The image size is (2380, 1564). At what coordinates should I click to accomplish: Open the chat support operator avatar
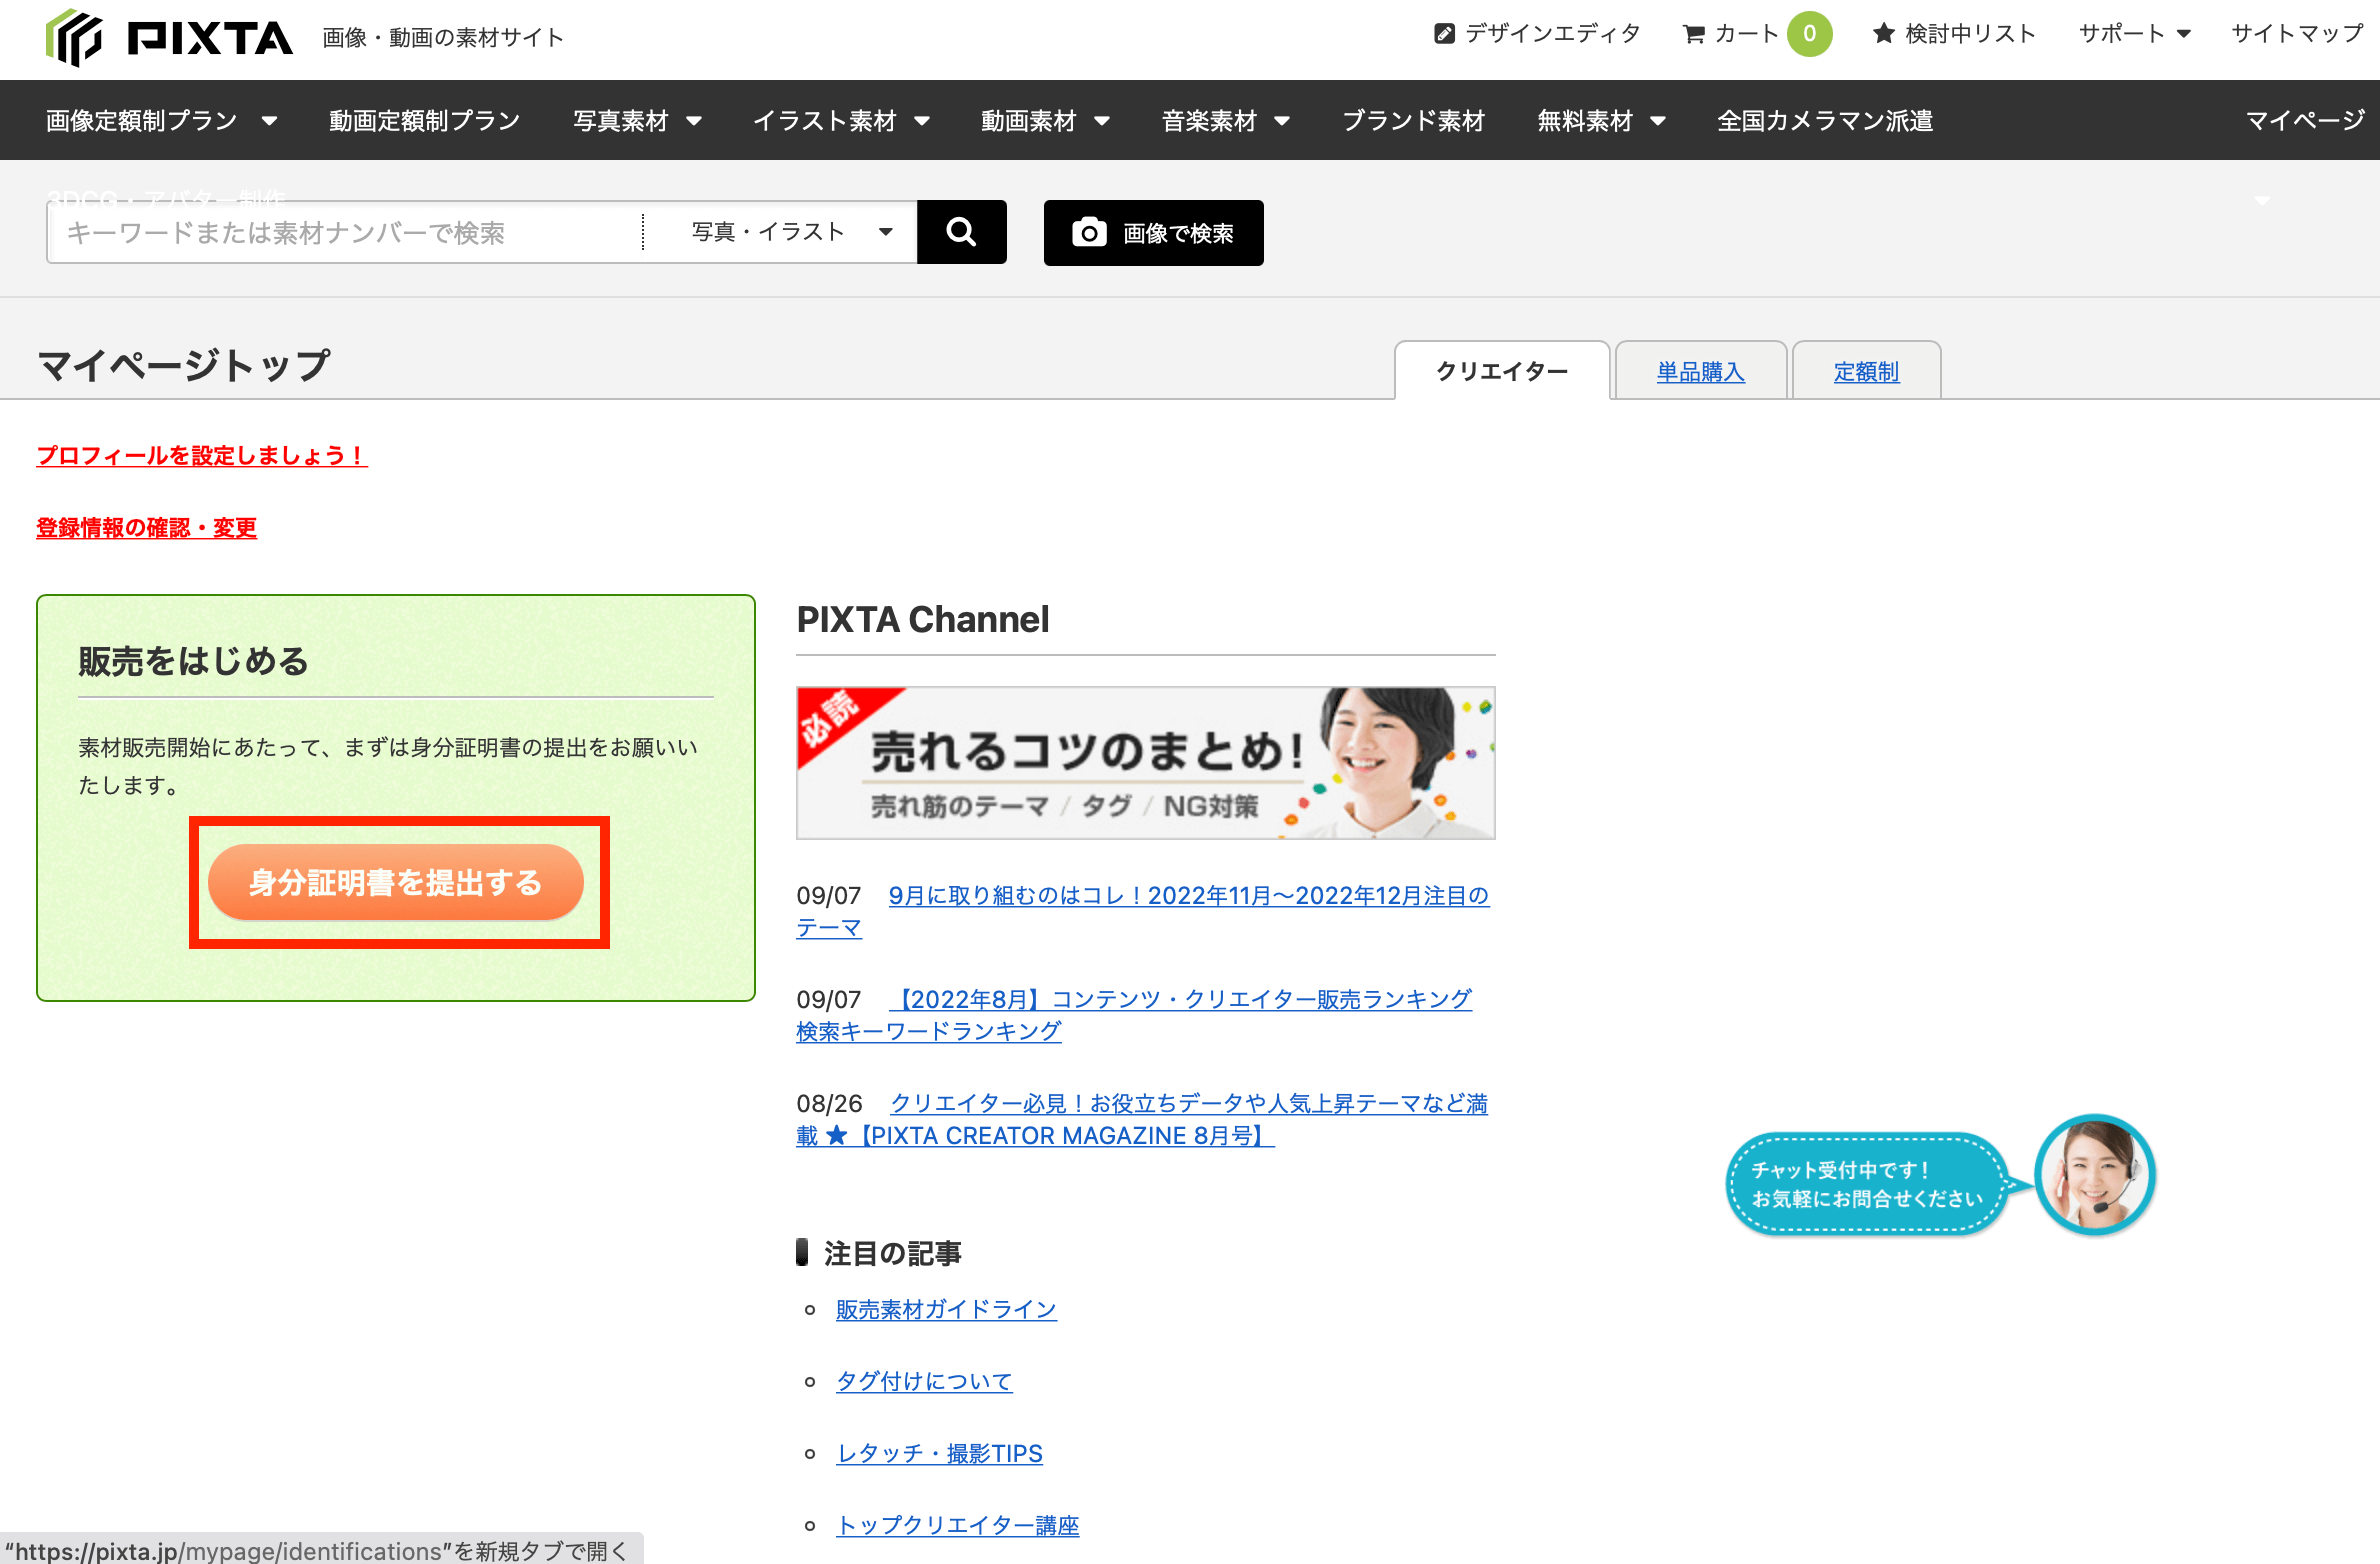click(2095, 1175)
